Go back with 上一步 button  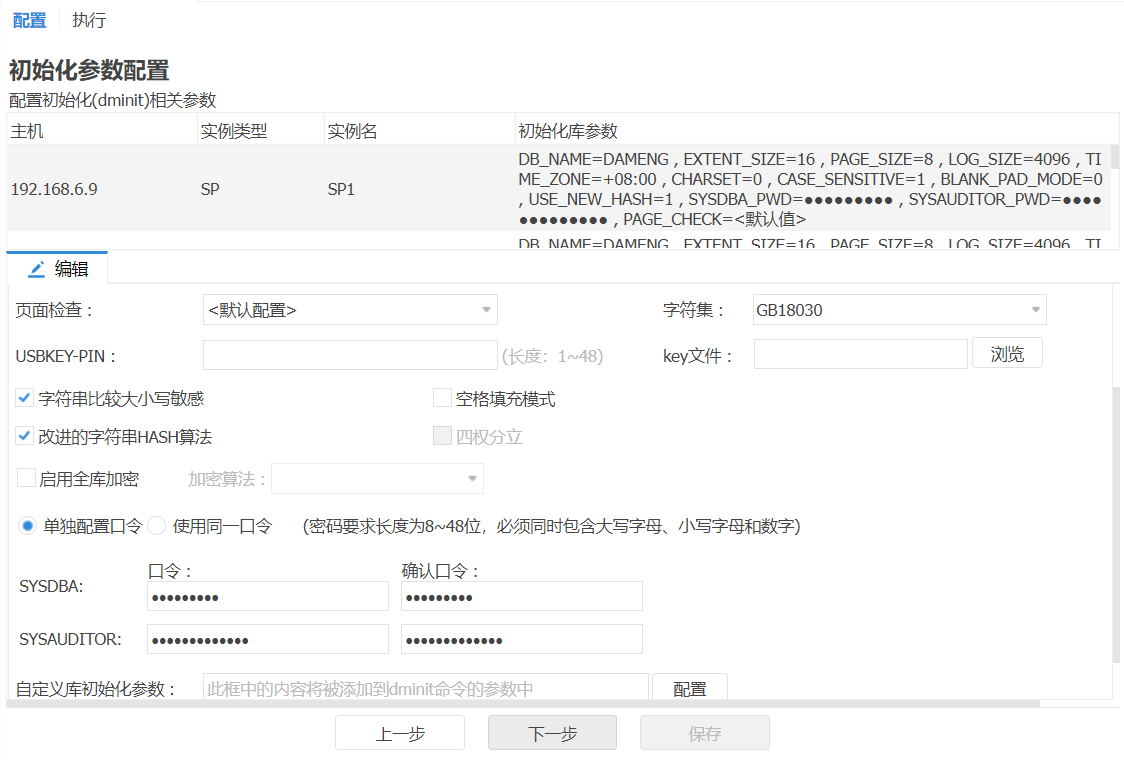click(x=400, y=733)
